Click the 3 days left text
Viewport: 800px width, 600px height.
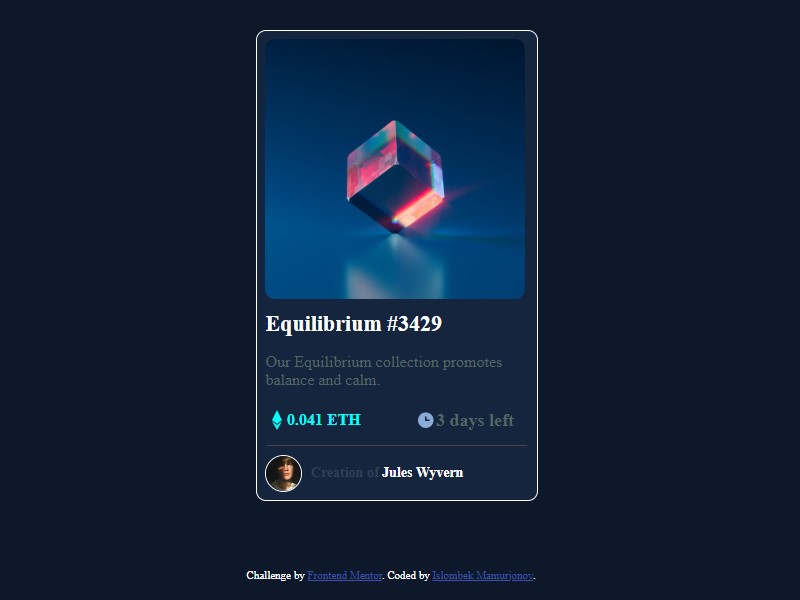click(474, 420)
